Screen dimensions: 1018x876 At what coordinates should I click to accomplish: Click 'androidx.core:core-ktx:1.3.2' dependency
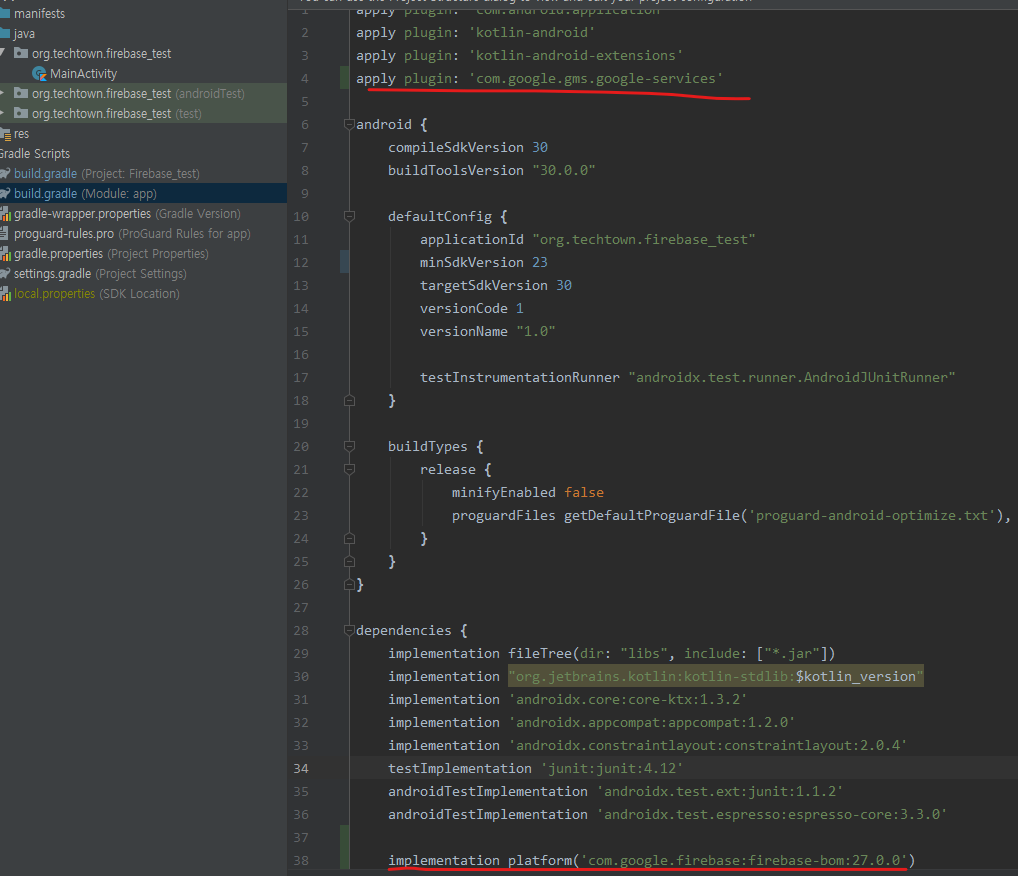click(x=628, y=699)
